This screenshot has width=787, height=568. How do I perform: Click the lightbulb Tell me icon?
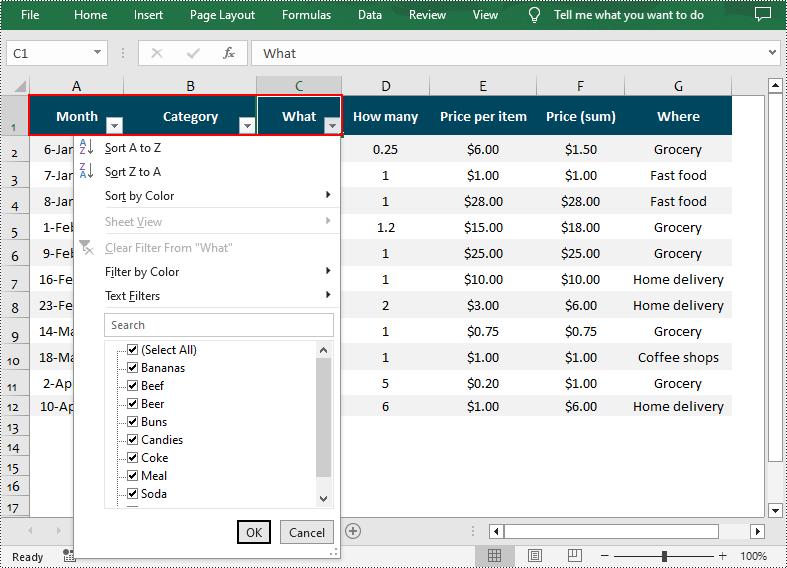535,15
